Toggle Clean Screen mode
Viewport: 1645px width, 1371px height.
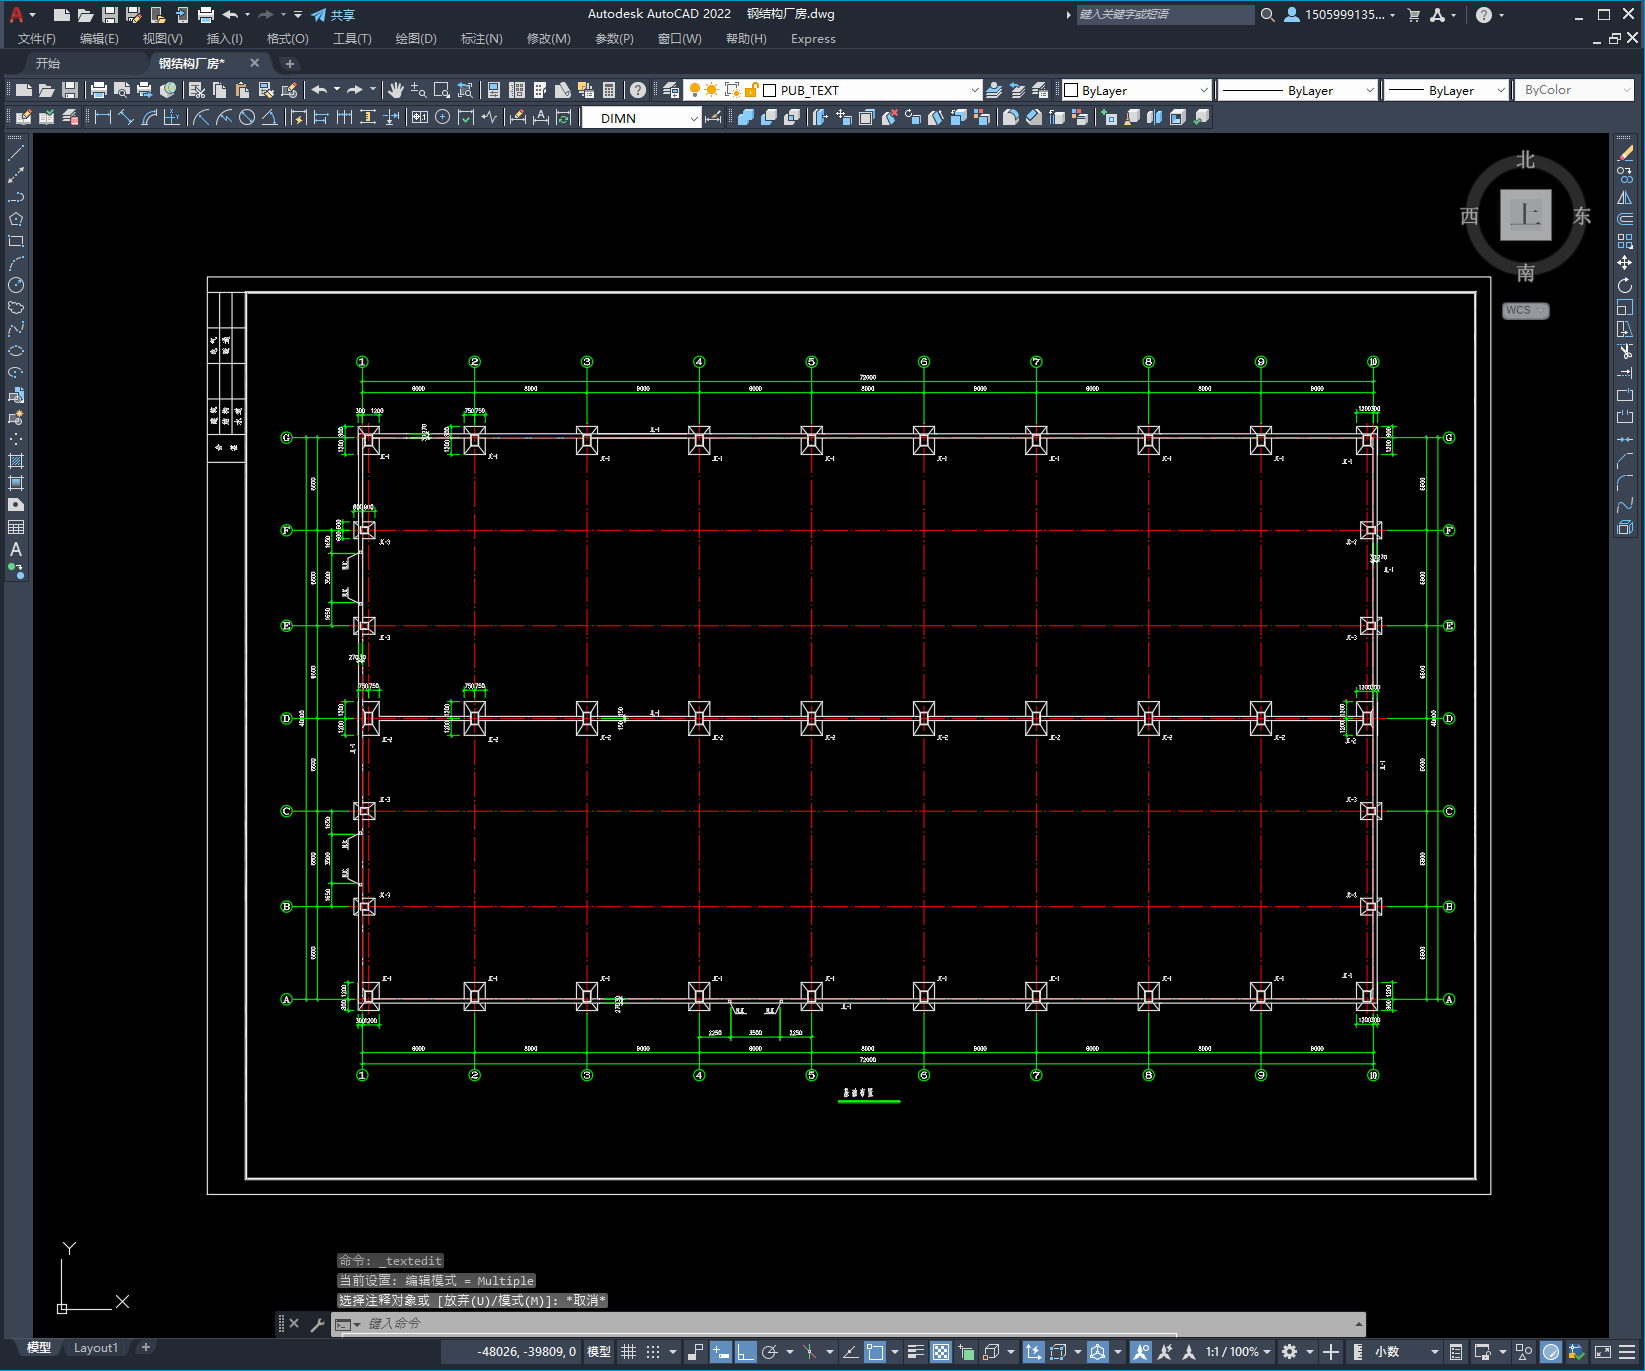(x=1602, y=1352)
